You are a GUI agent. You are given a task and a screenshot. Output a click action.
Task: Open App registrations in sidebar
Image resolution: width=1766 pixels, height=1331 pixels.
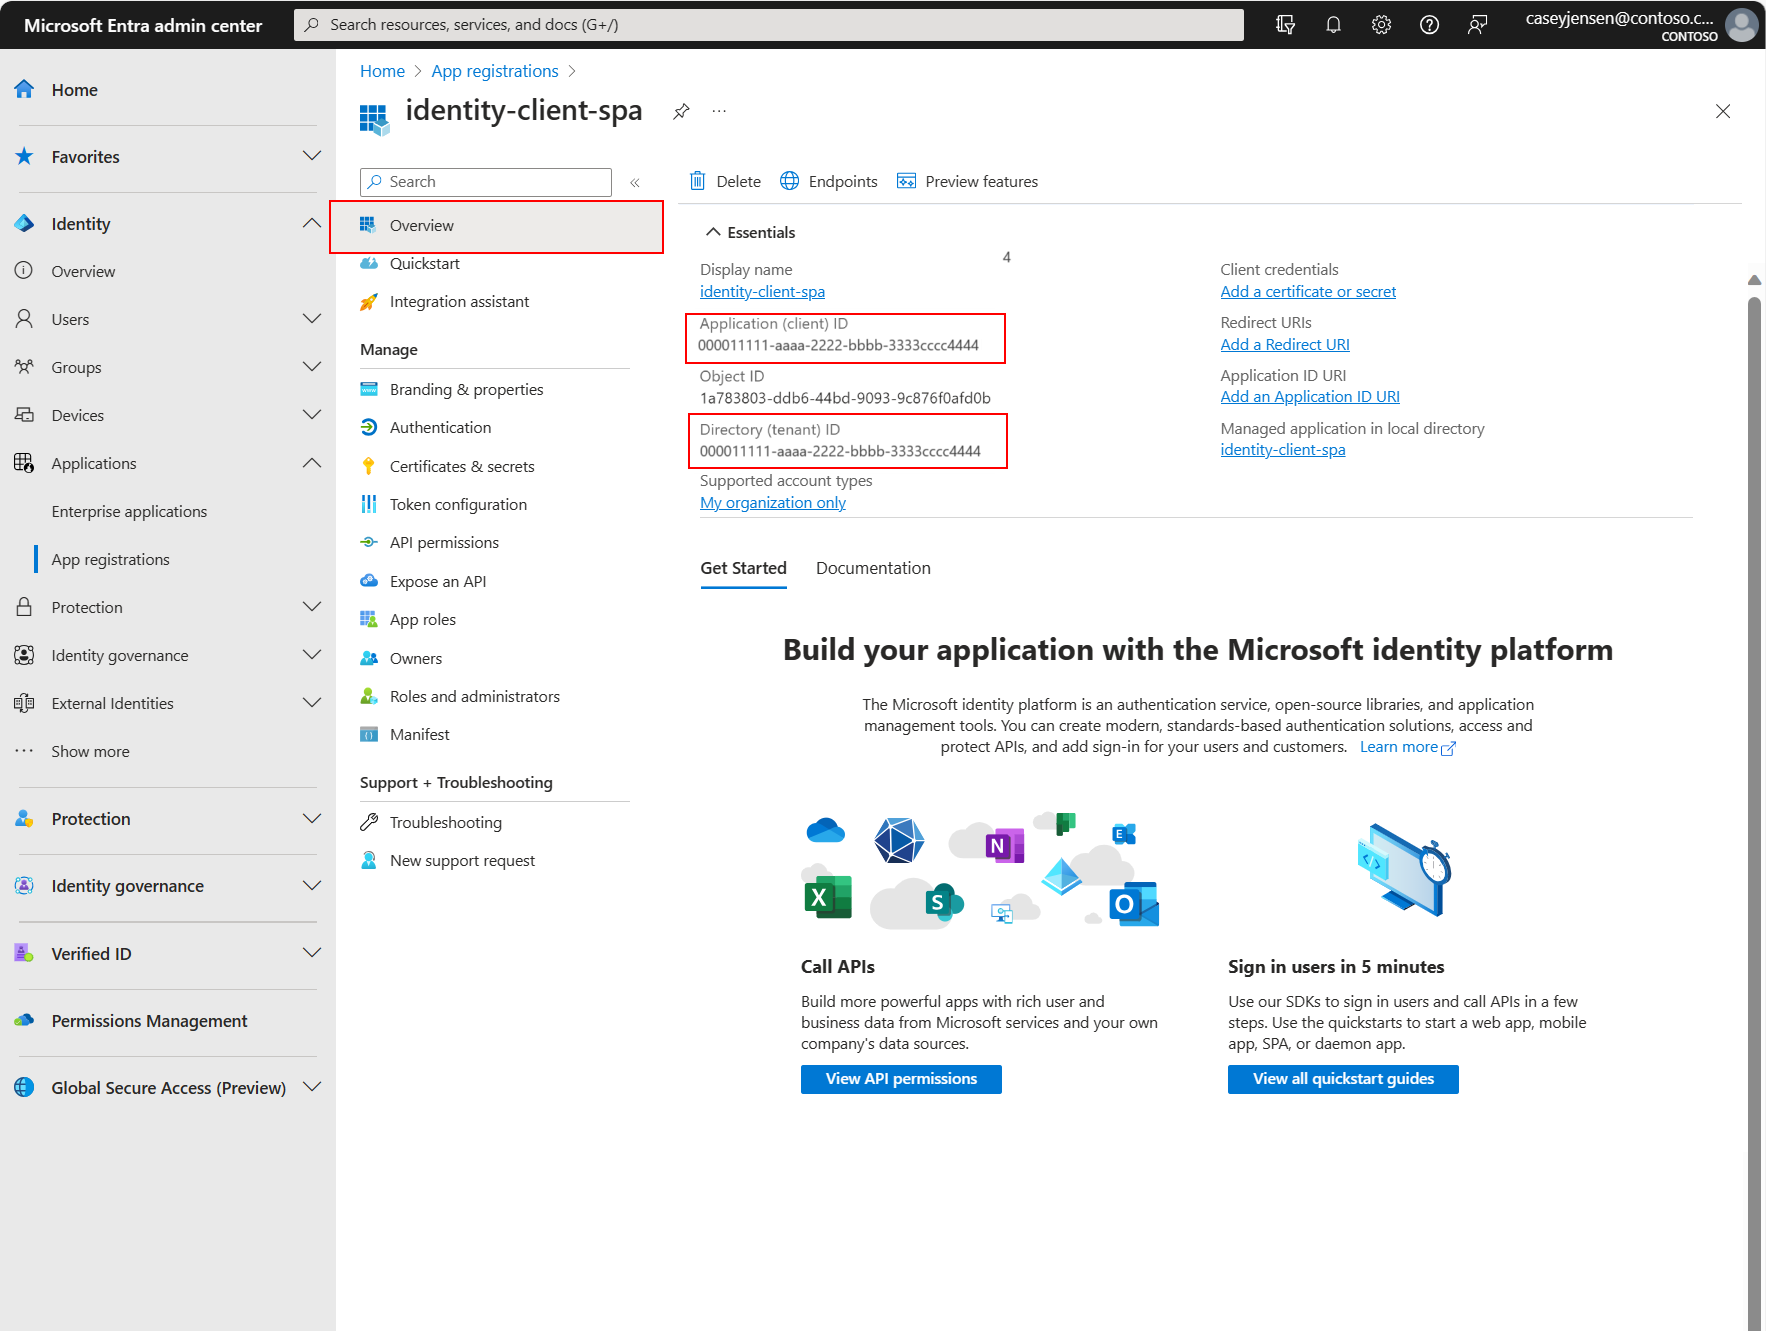[111, 559]
